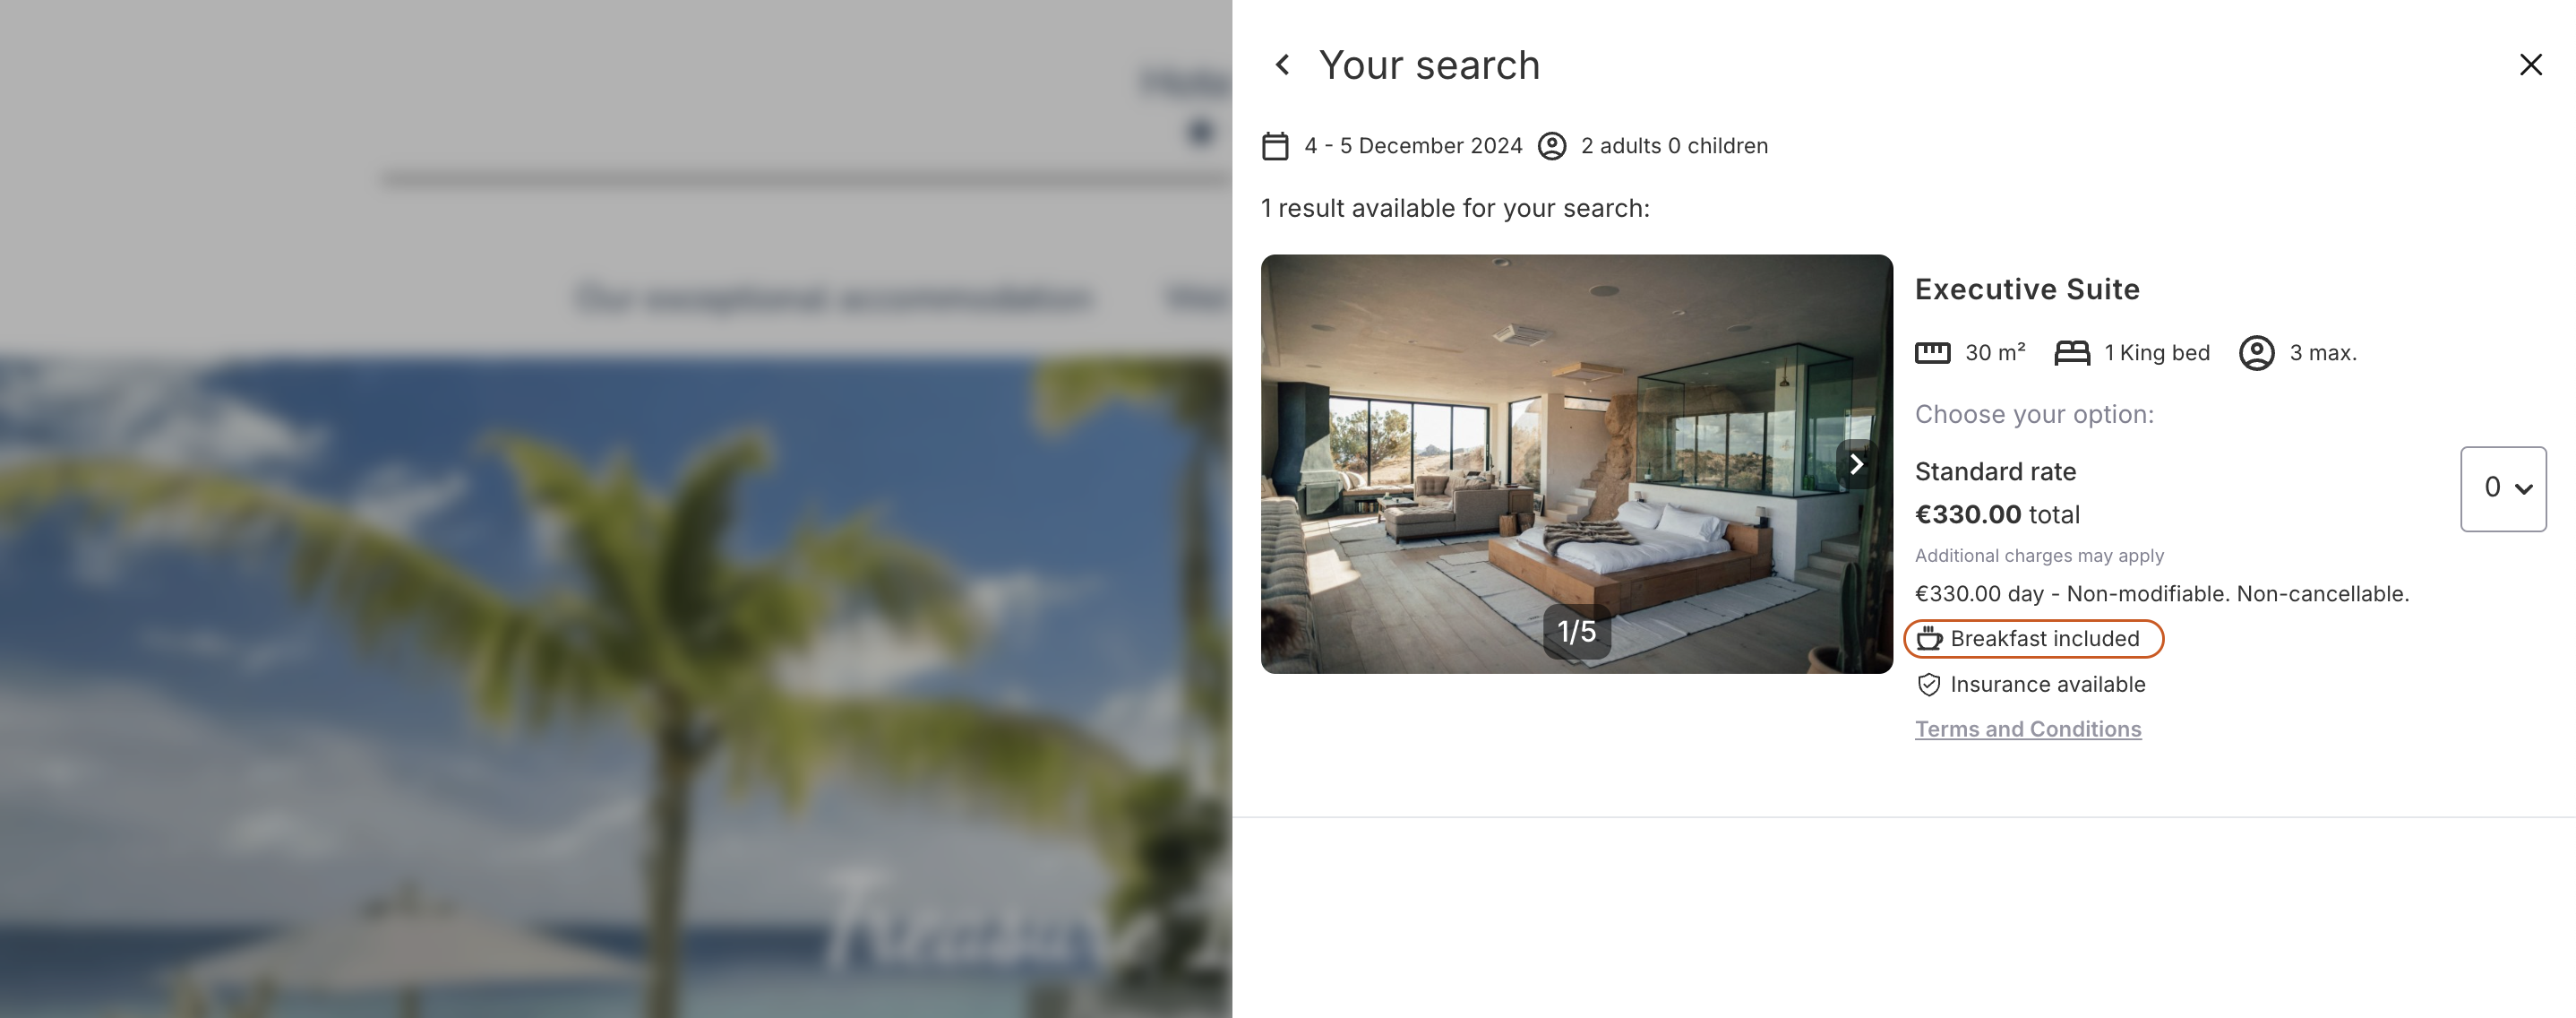Advance to next room photo arrow
Screen dimensions: 2576x1018
pos(1856,464)
